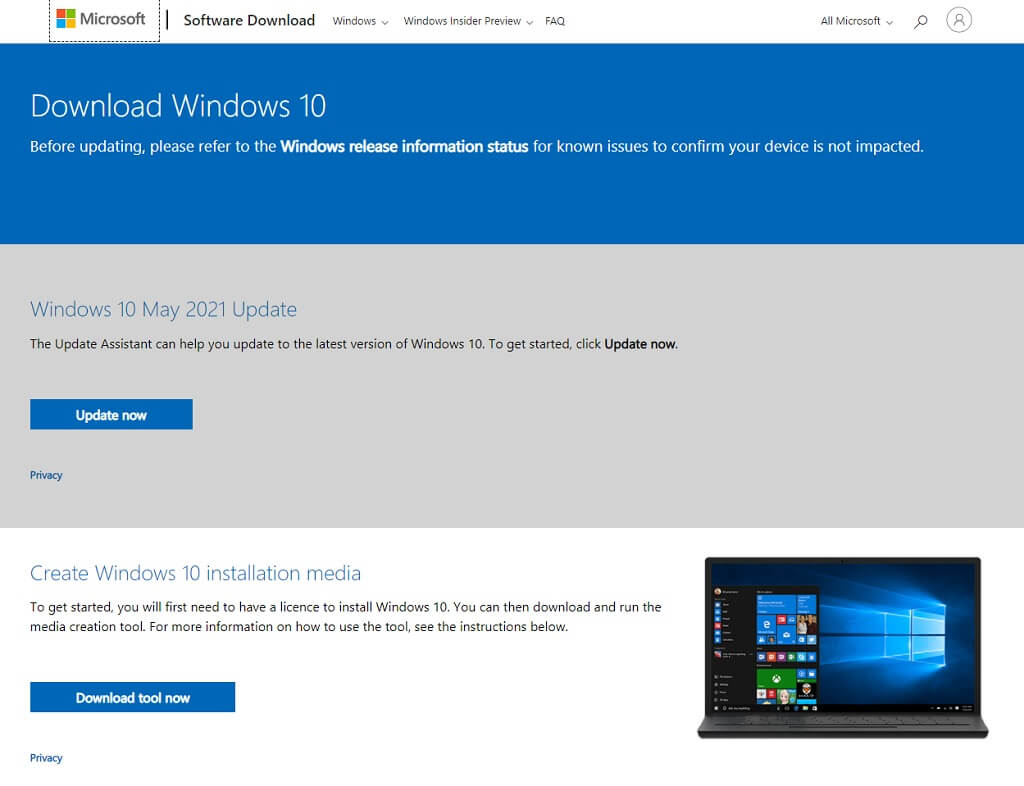1024x786 pixels.
Task: Expand the All Microsoft menu
Action: point(856,21)
